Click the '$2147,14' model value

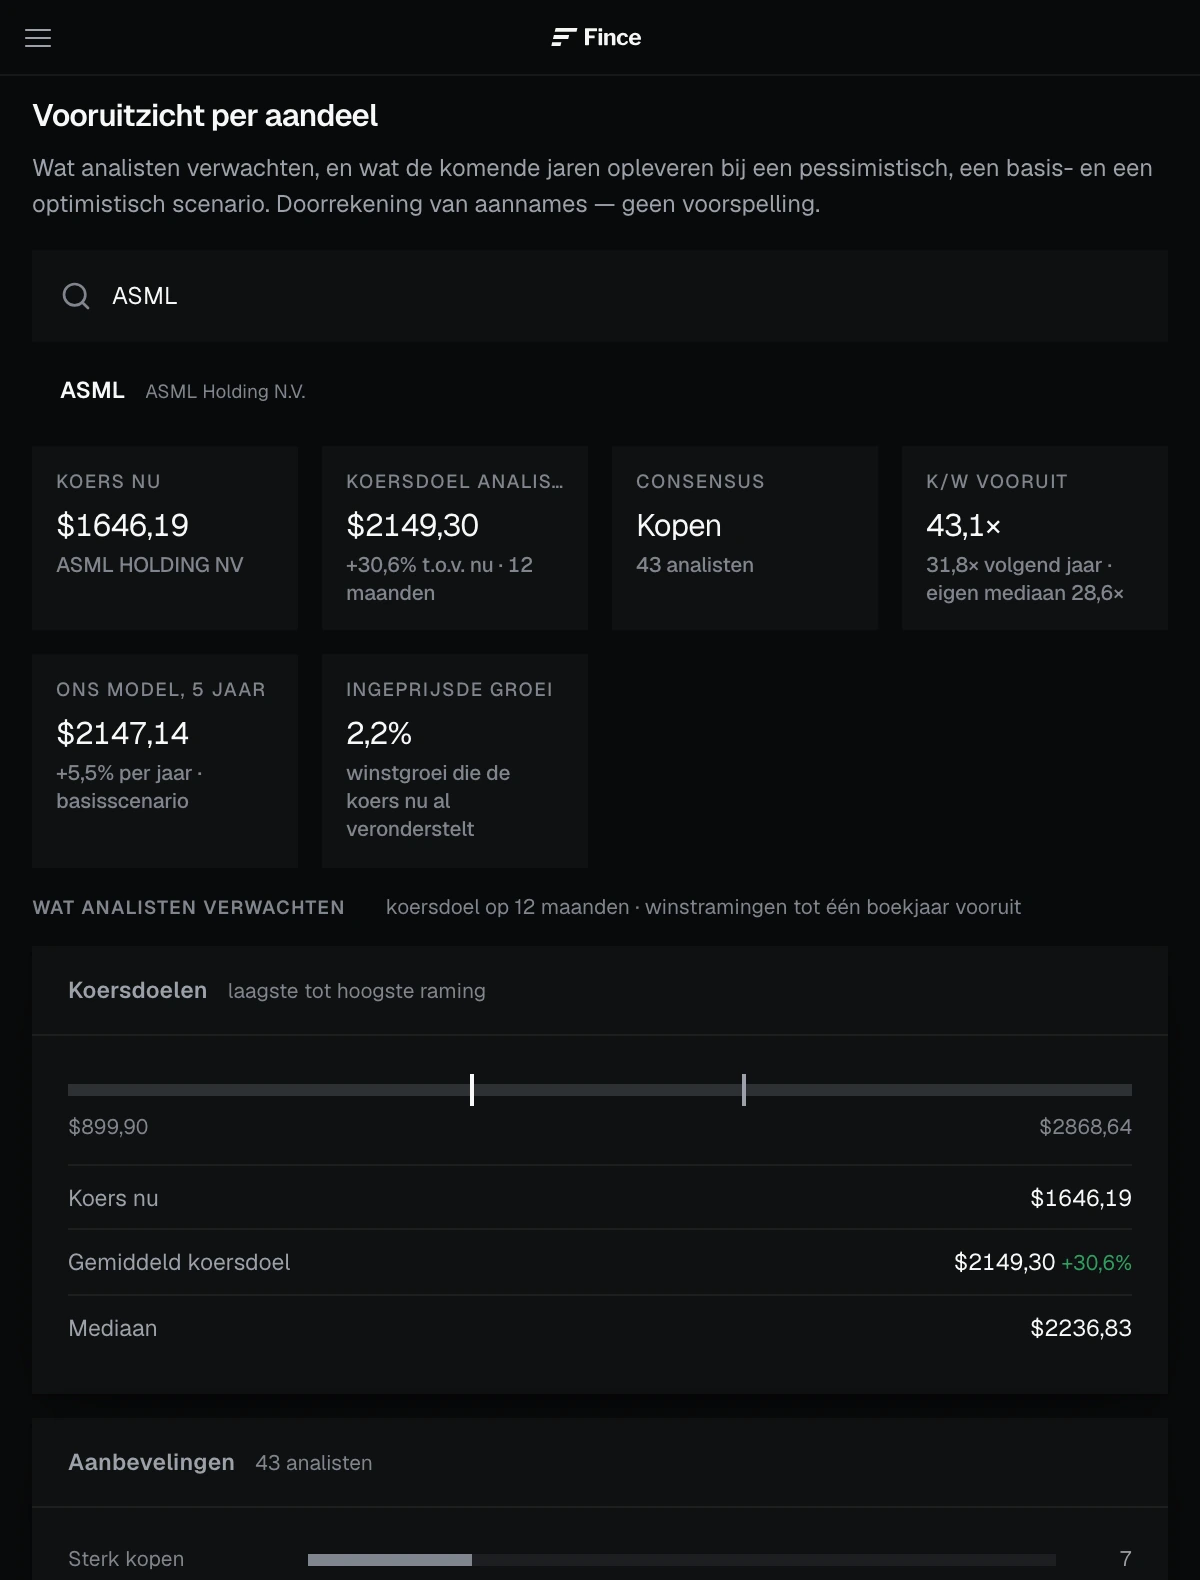tap(123, 733)
